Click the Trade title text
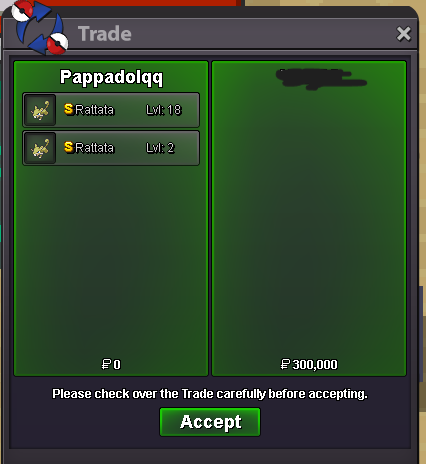This screenshot has height=464, width=426. click(105, 34)
